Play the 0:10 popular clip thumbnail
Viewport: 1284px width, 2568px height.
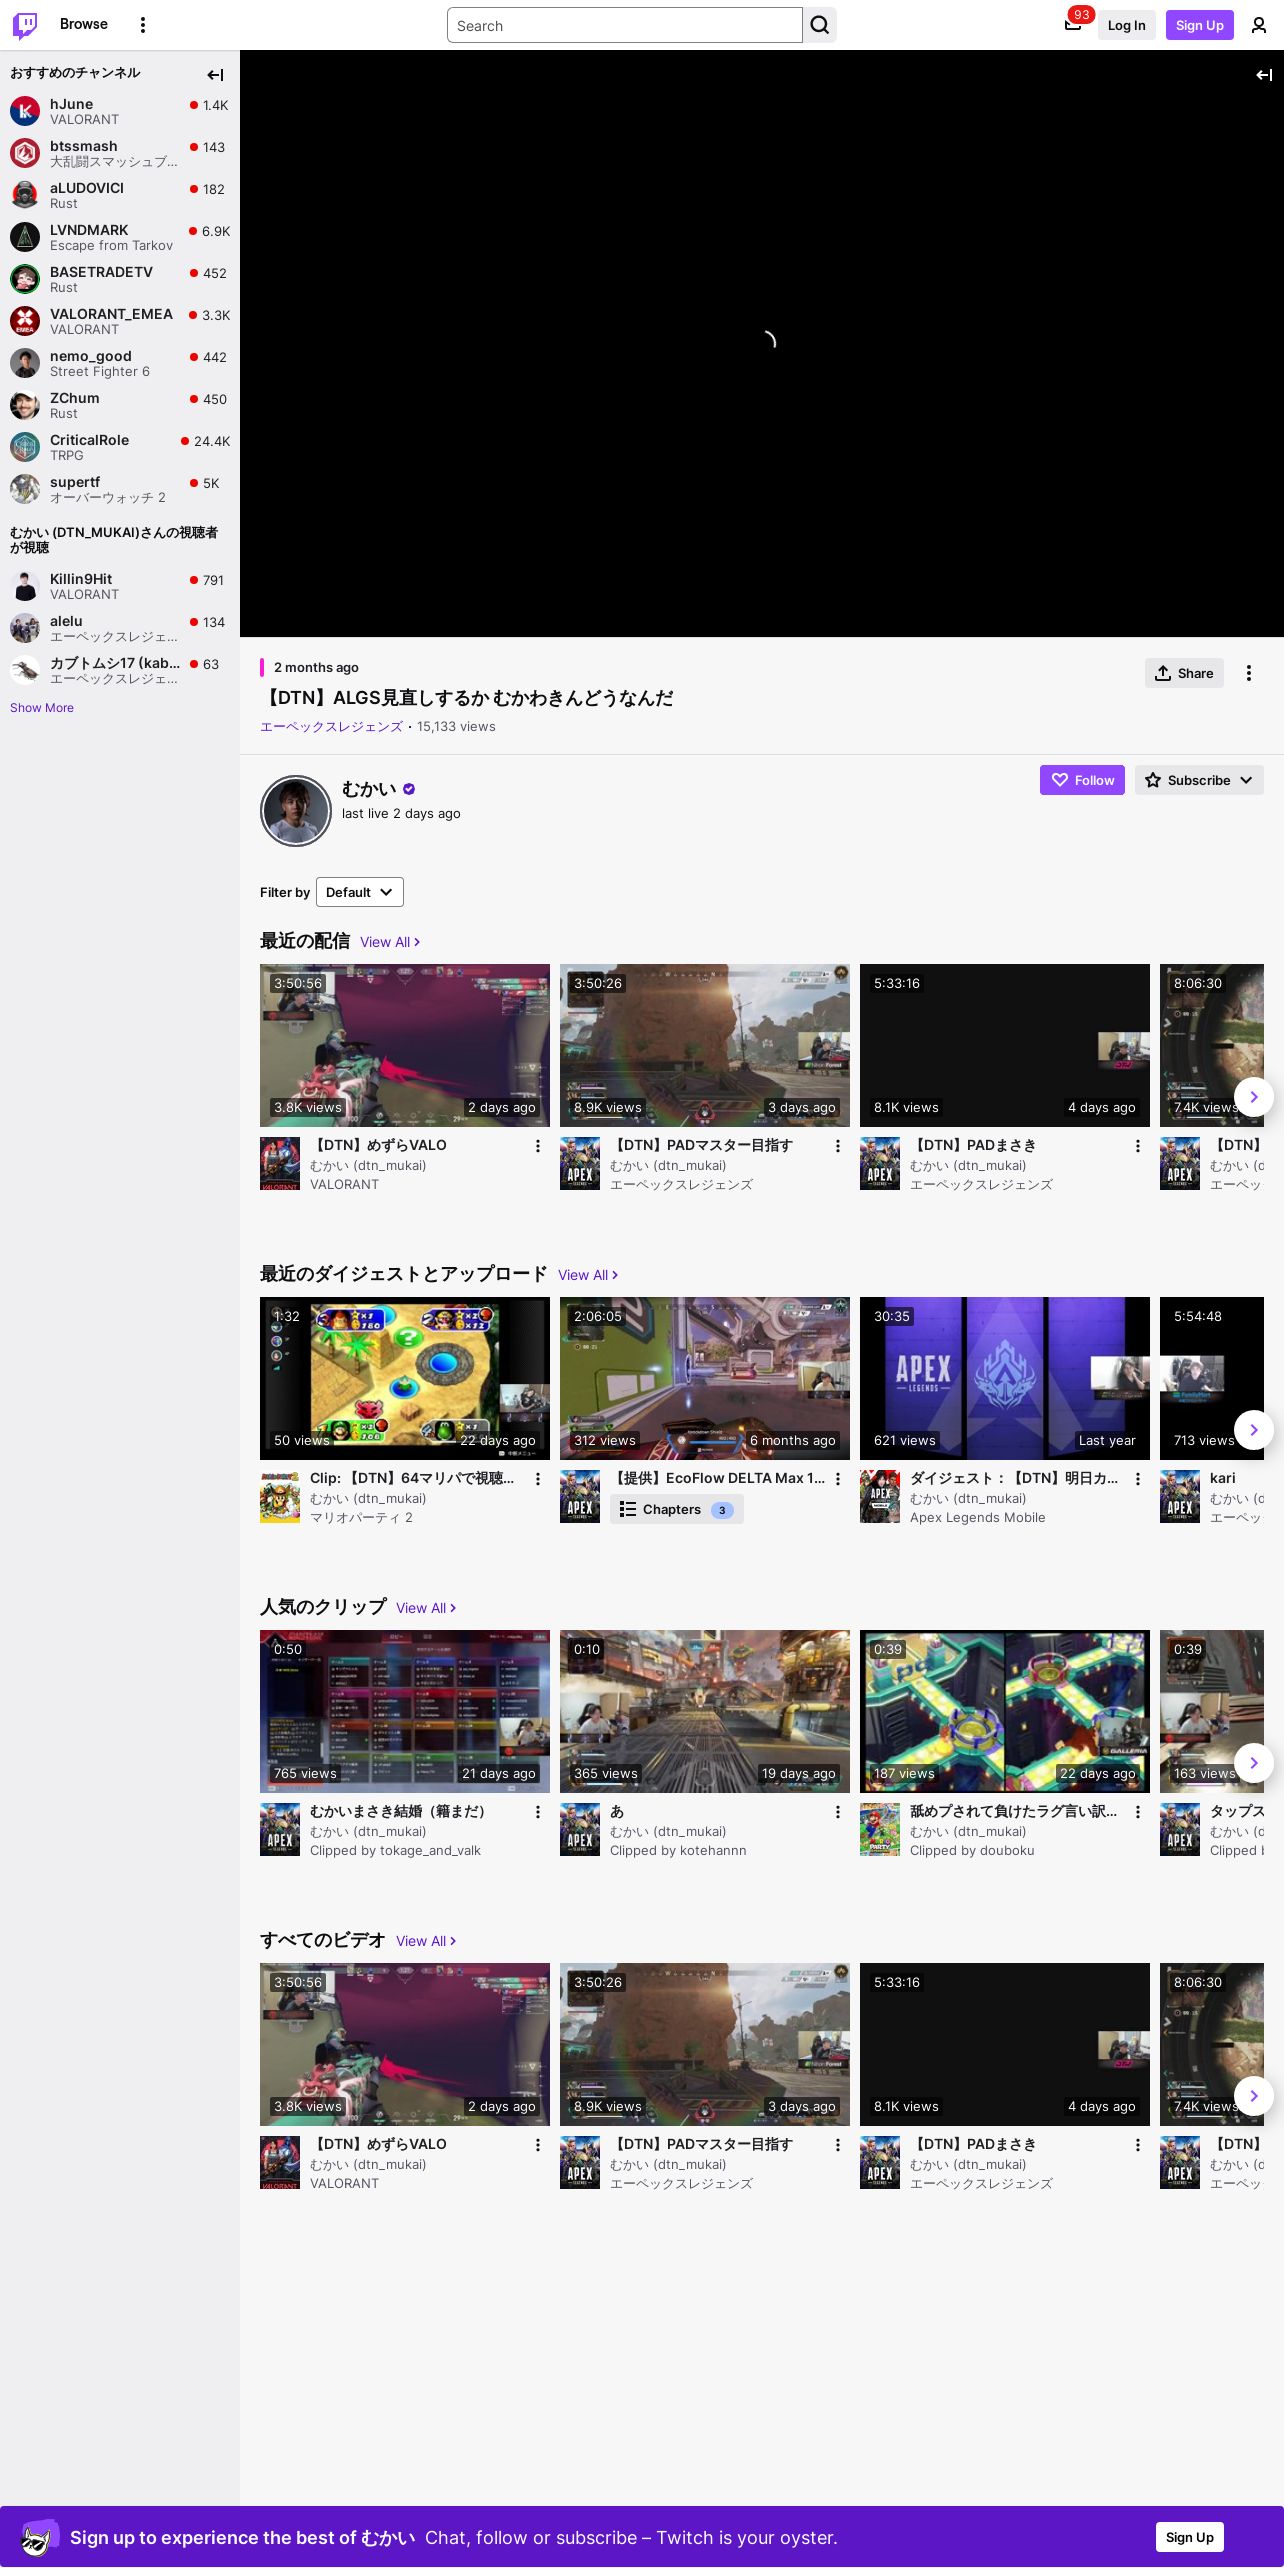click(x=705, y=1711)
